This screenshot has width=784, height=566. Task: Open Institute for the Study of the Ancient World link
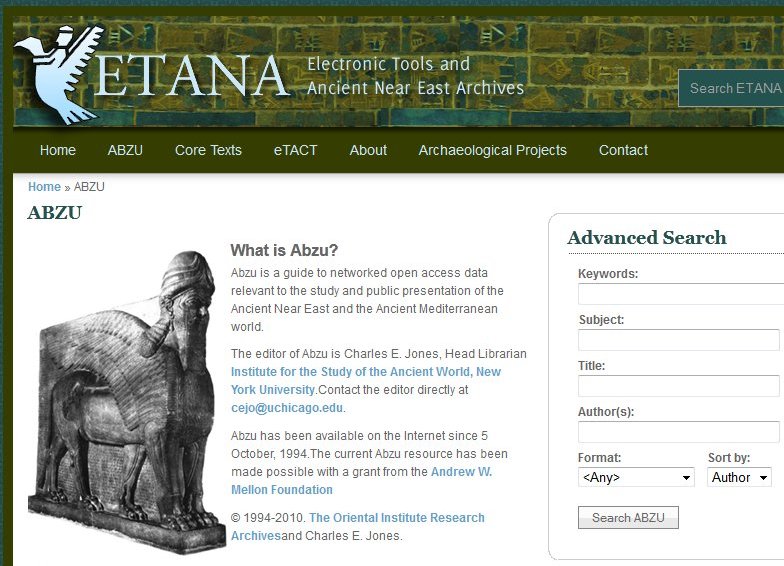click(366, 380)
